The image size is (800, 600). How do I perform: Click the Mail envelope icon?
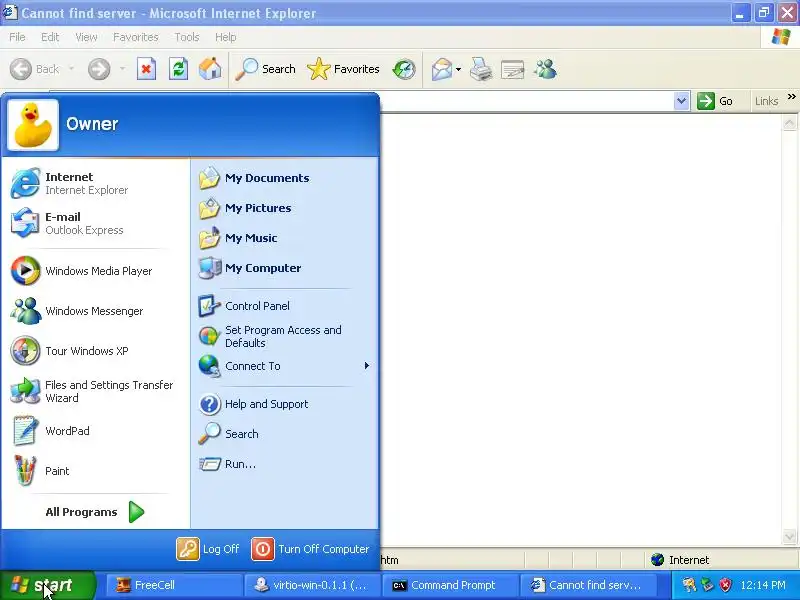(x=442, y=69)
